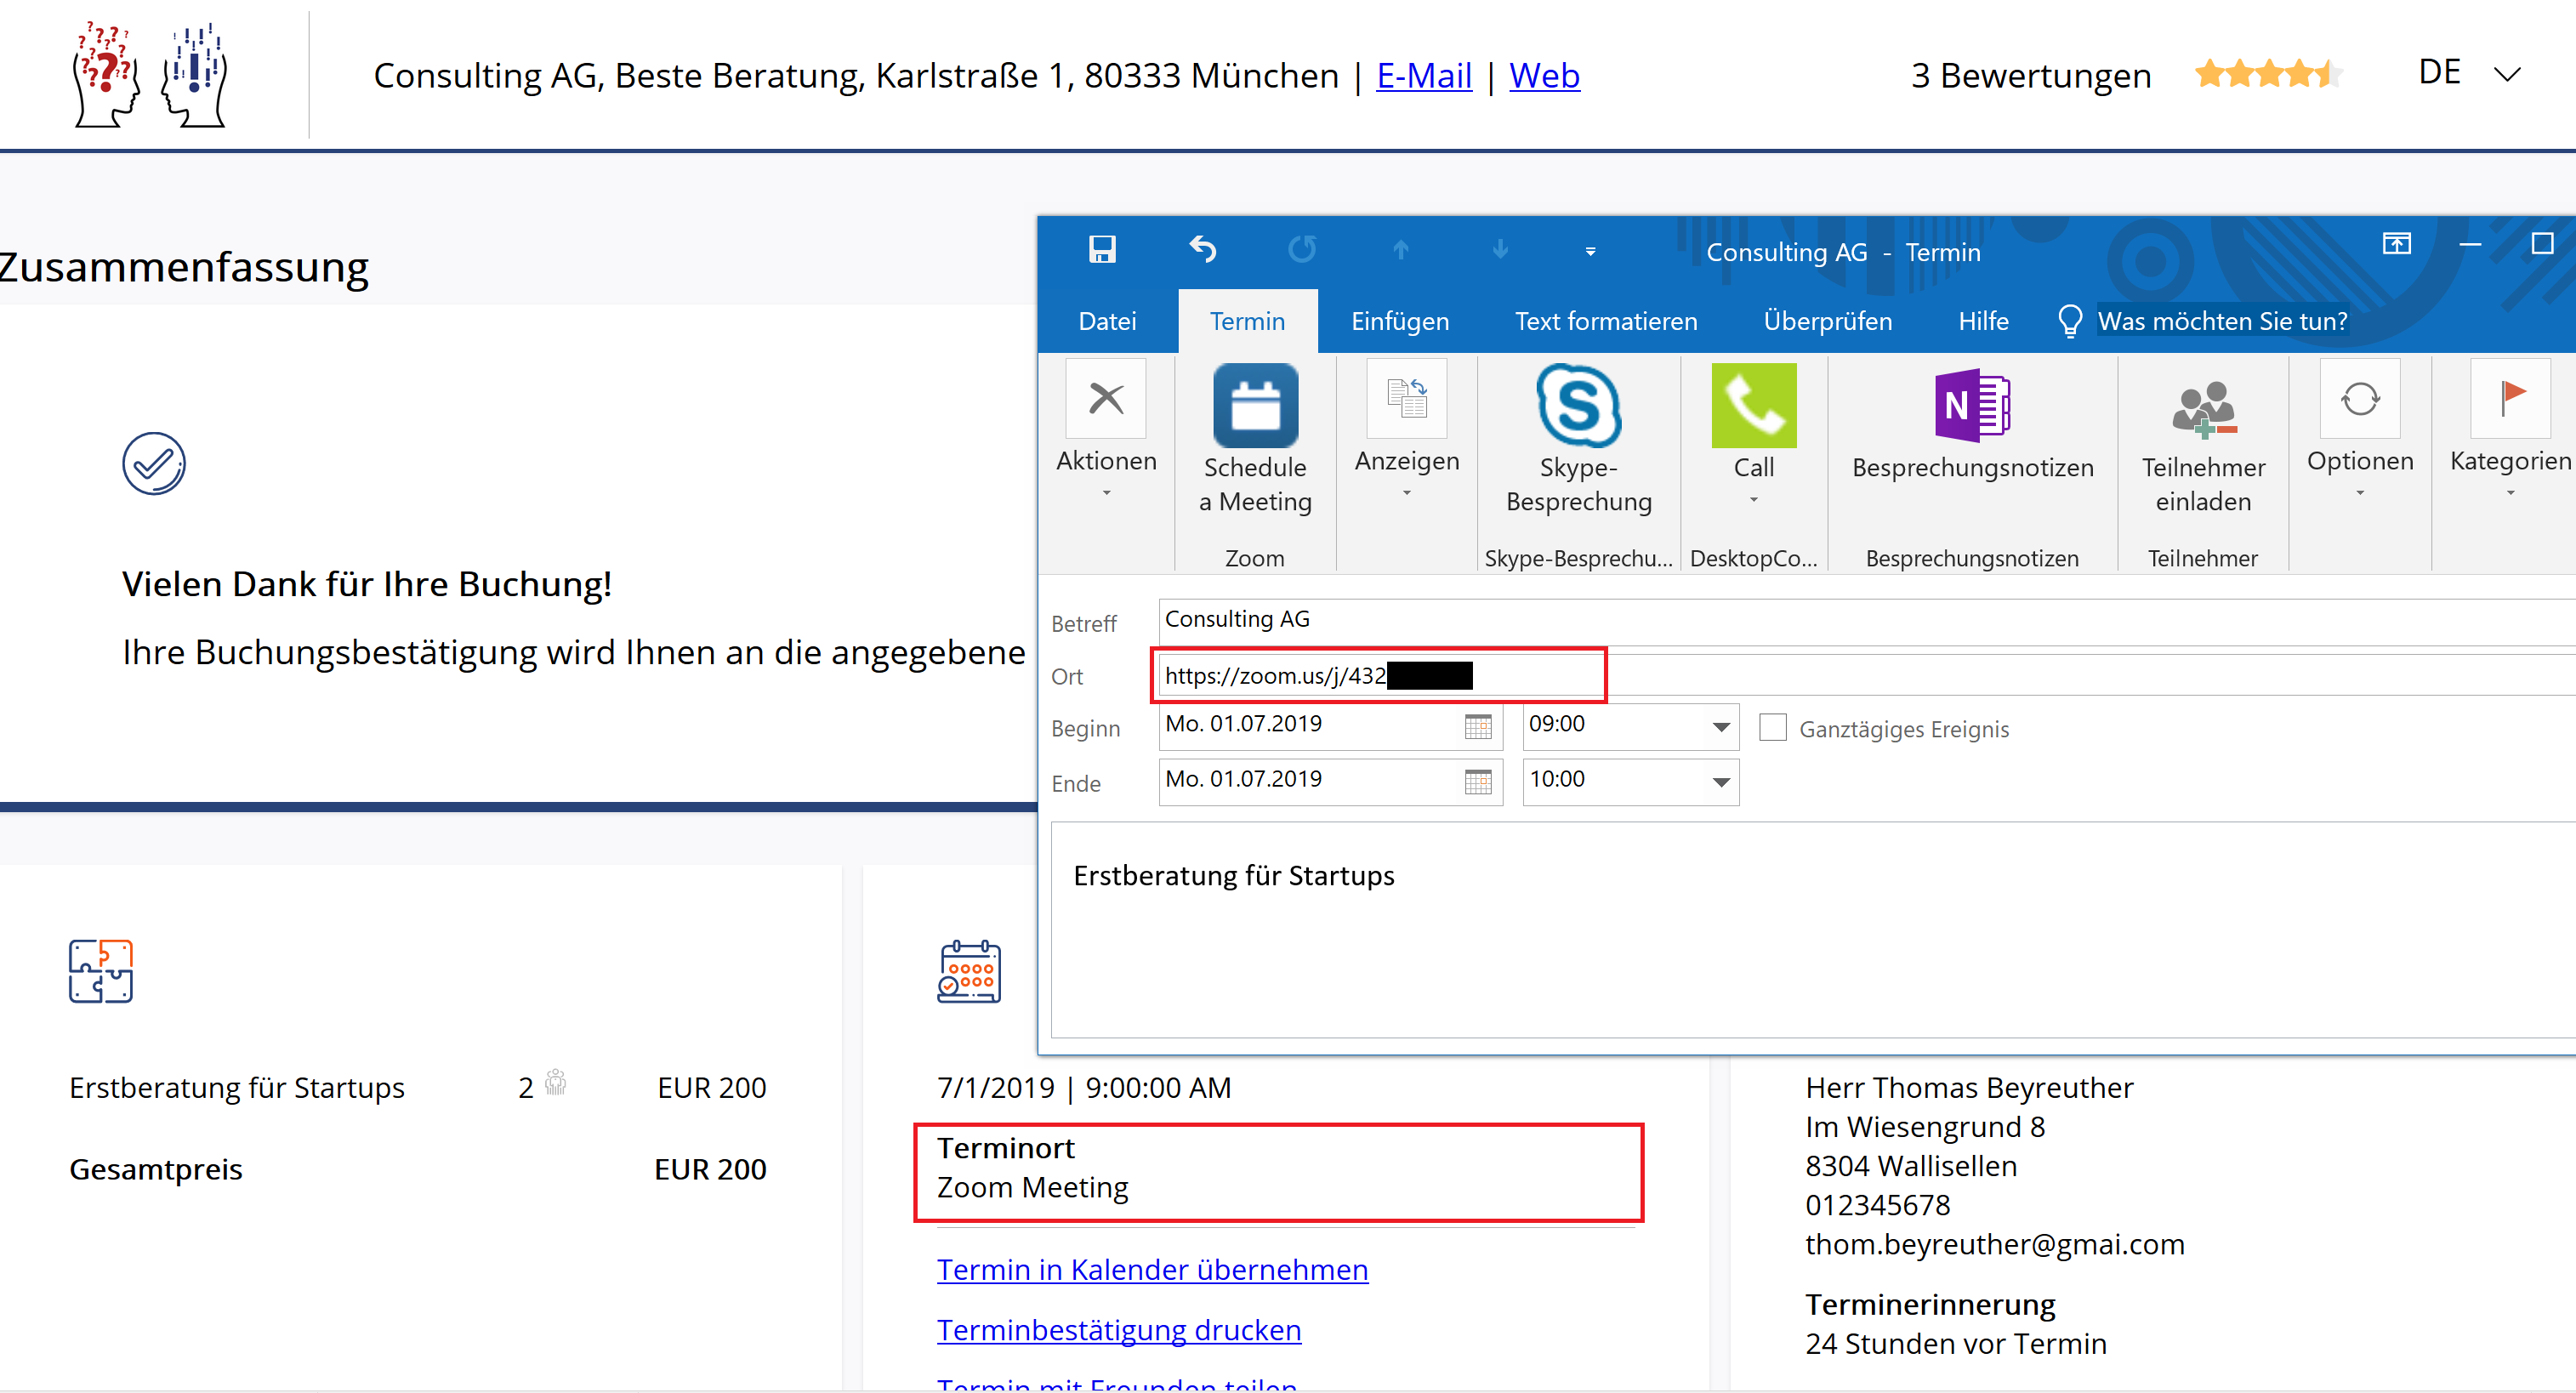Switch to Text formatieren tab
Image resolution: width=2576 pixels, height=1393 pixels.
point(1605,321)
